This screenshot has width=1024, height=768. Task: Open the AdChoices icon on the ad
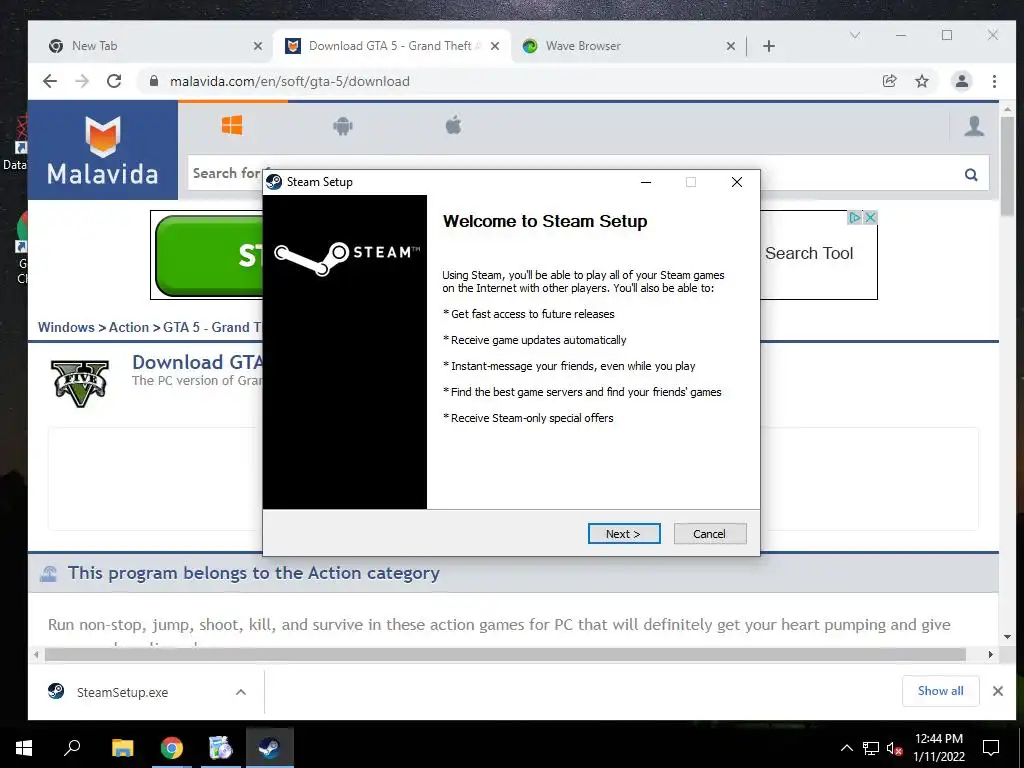coord(854,217)
